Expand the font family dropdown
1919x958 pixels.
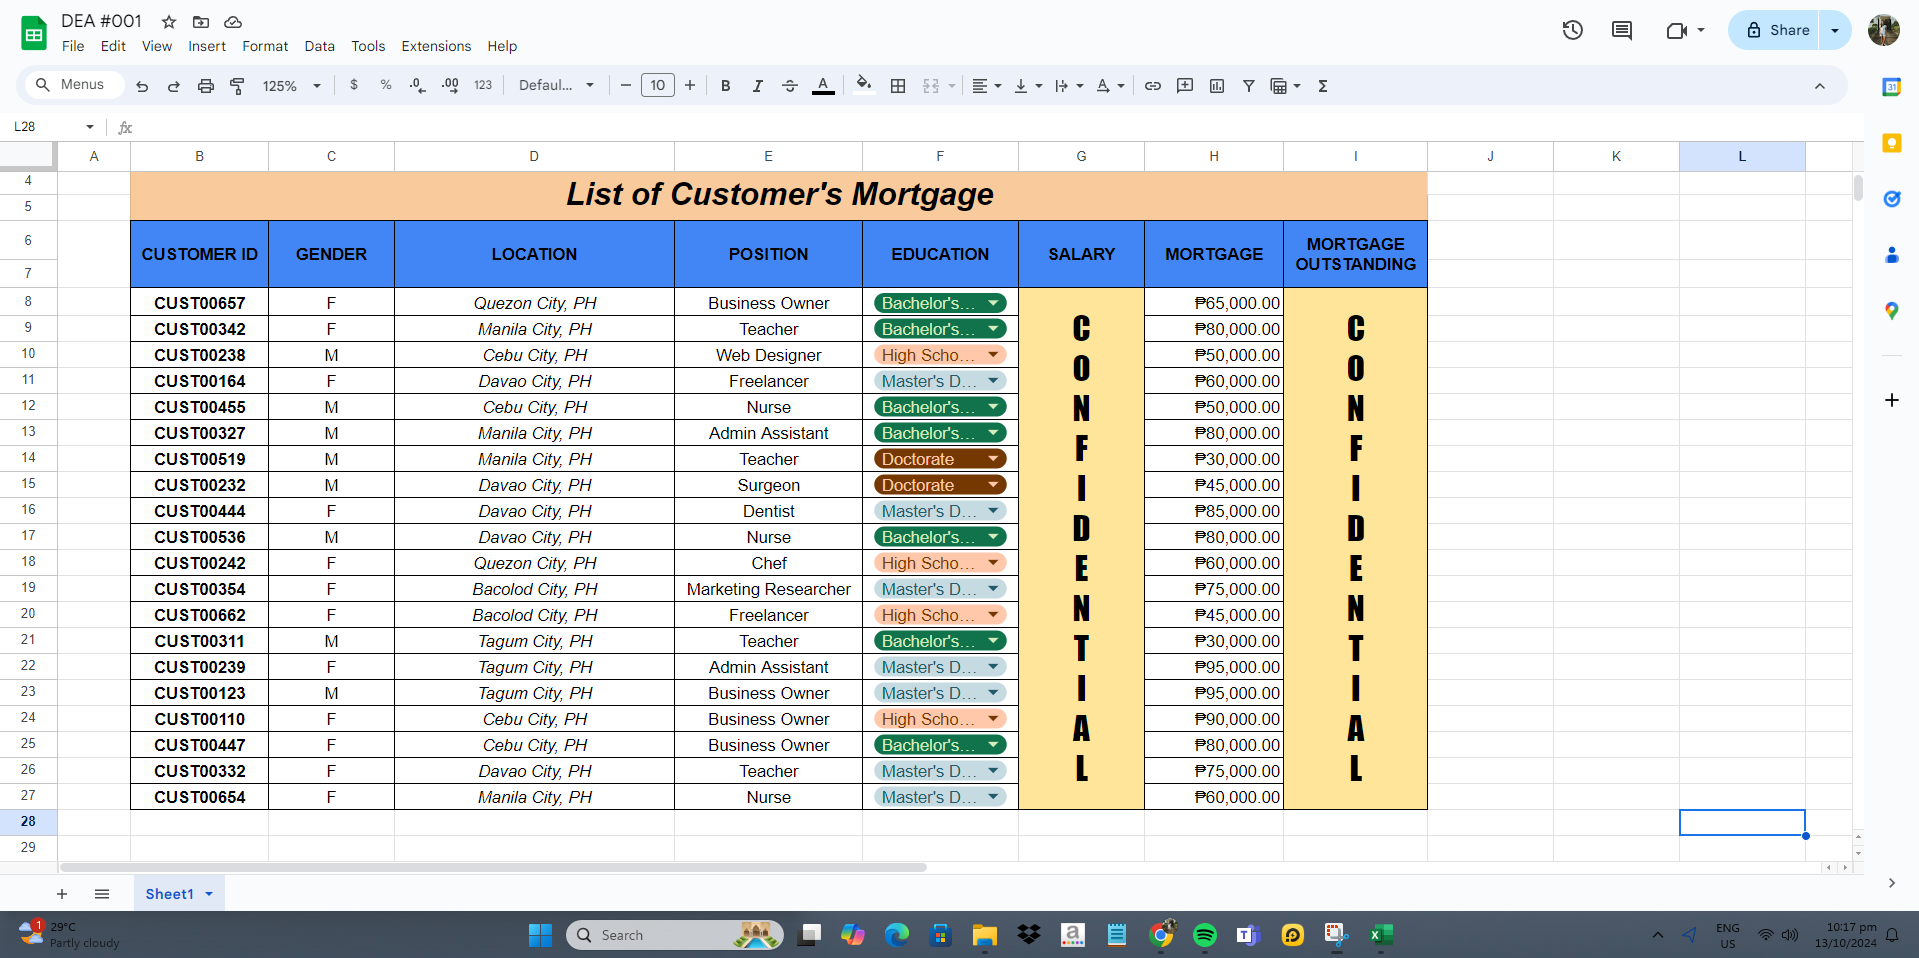pyautogui.click(x=556, y=86)
